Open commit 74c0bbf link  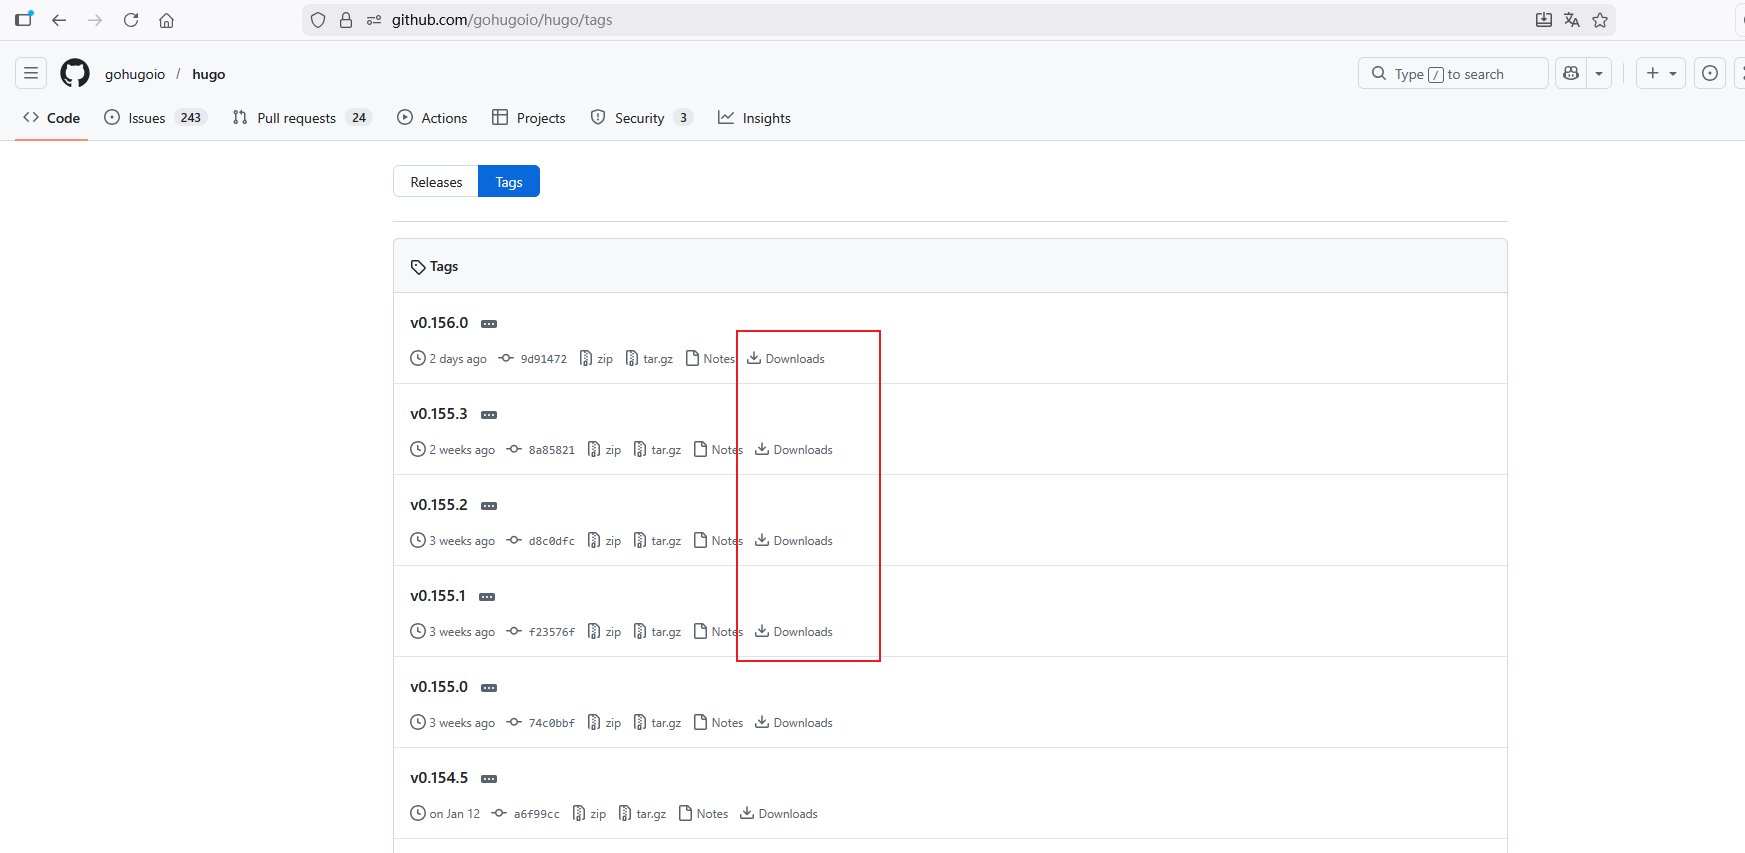[551, 723]
